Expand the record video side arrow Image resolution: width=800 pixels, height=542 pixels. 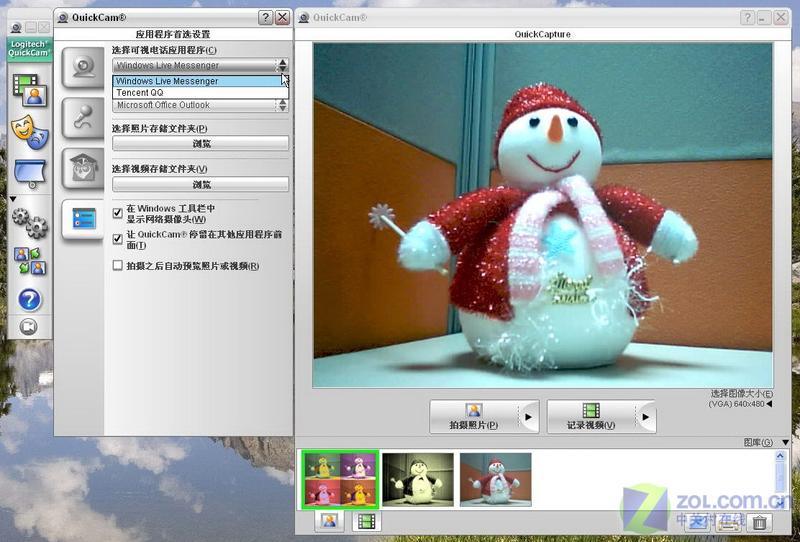coord(646,416)
